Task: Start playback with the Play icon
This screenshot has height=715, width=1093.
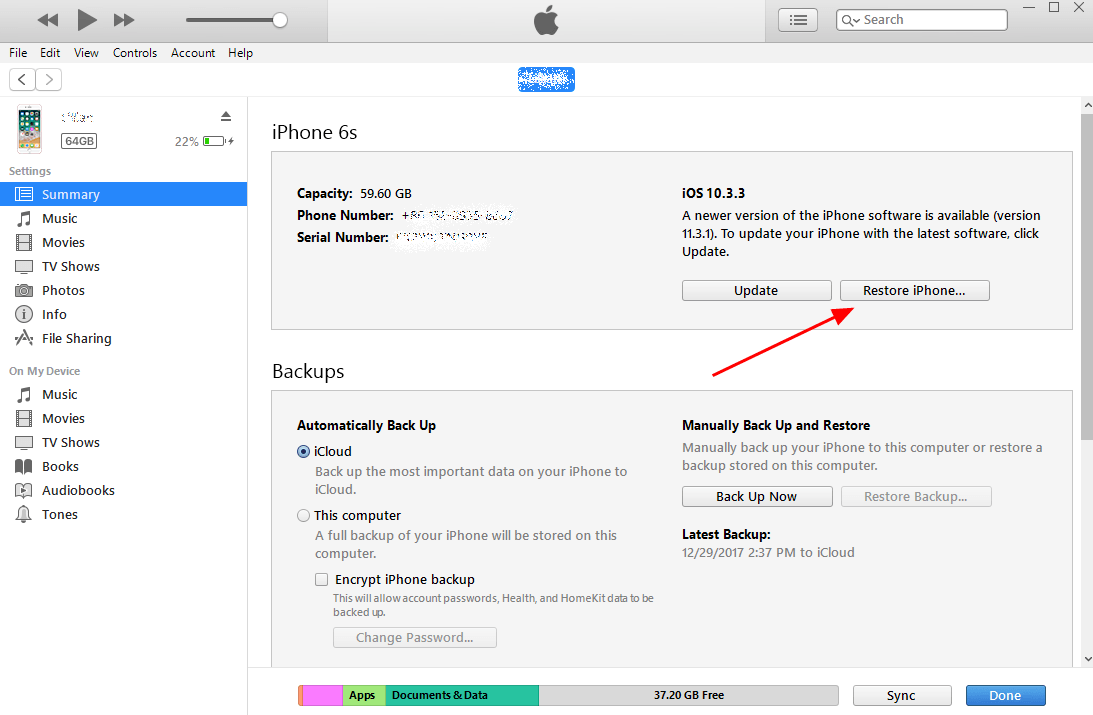Action: pos(86,20)
